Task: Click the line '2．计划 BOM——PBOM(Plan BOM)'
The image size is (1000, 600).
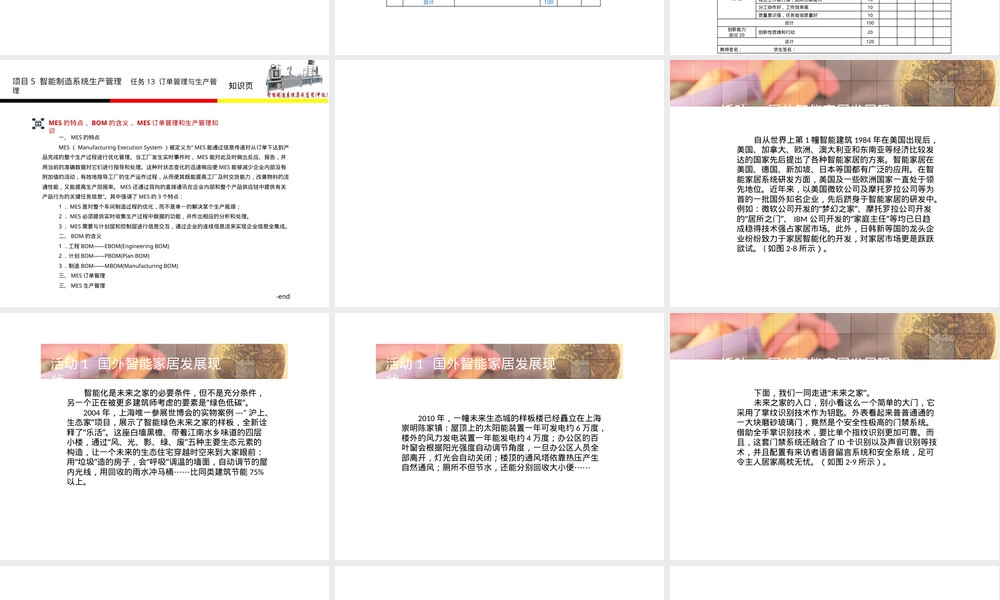Action: pyautogui.click(x=105, y=256)
